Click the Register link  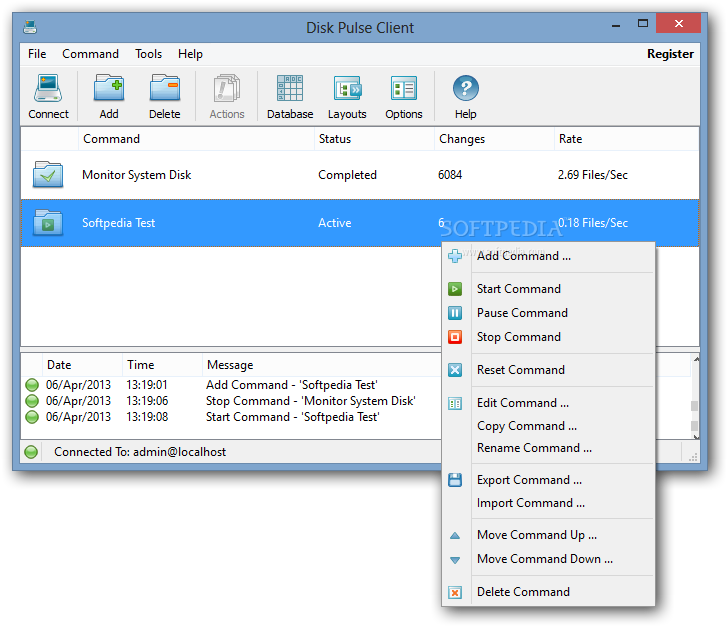pos(670,54)
